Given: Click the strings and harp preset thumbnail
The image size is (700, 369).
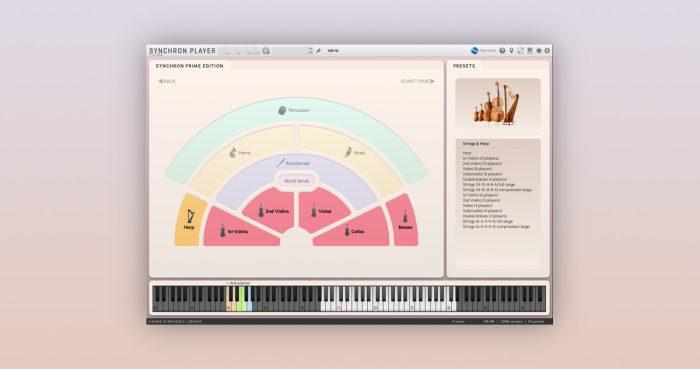Looking at the screenshot, I should click(498, 104).
